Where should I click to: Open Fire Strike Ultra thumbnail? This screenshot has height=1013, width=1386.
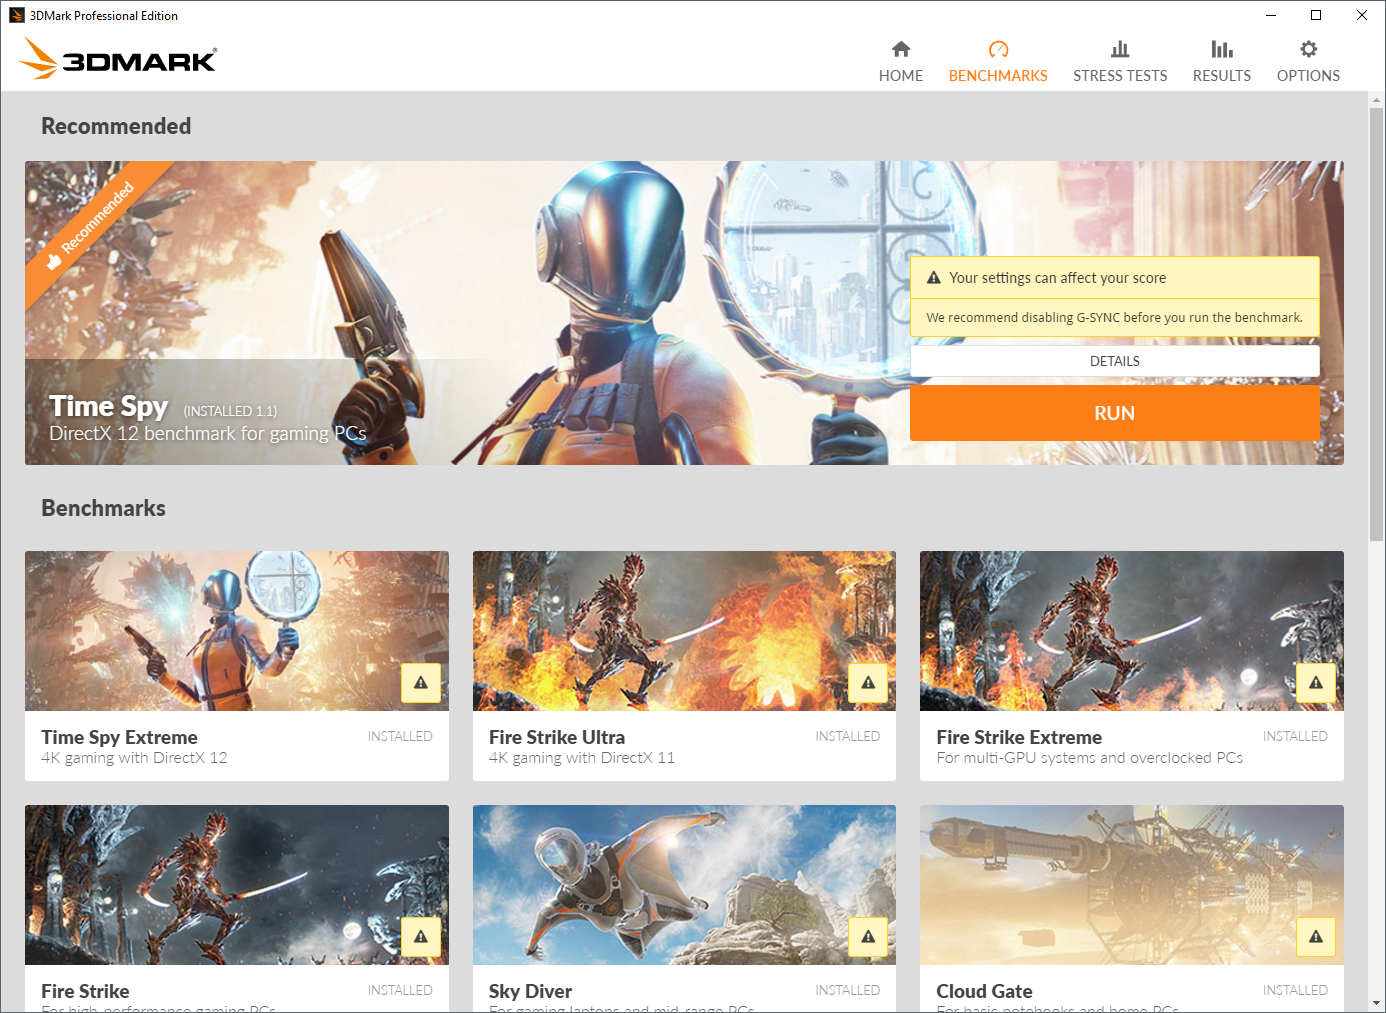point(684,631)
